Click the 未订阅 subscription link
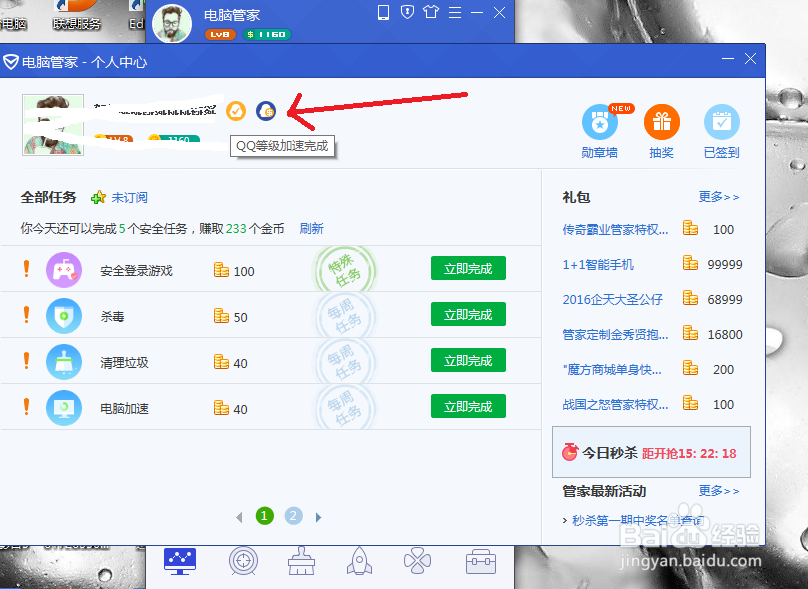Image resolution: width=808 pixels, height=589 pixels. pos(129,197)
